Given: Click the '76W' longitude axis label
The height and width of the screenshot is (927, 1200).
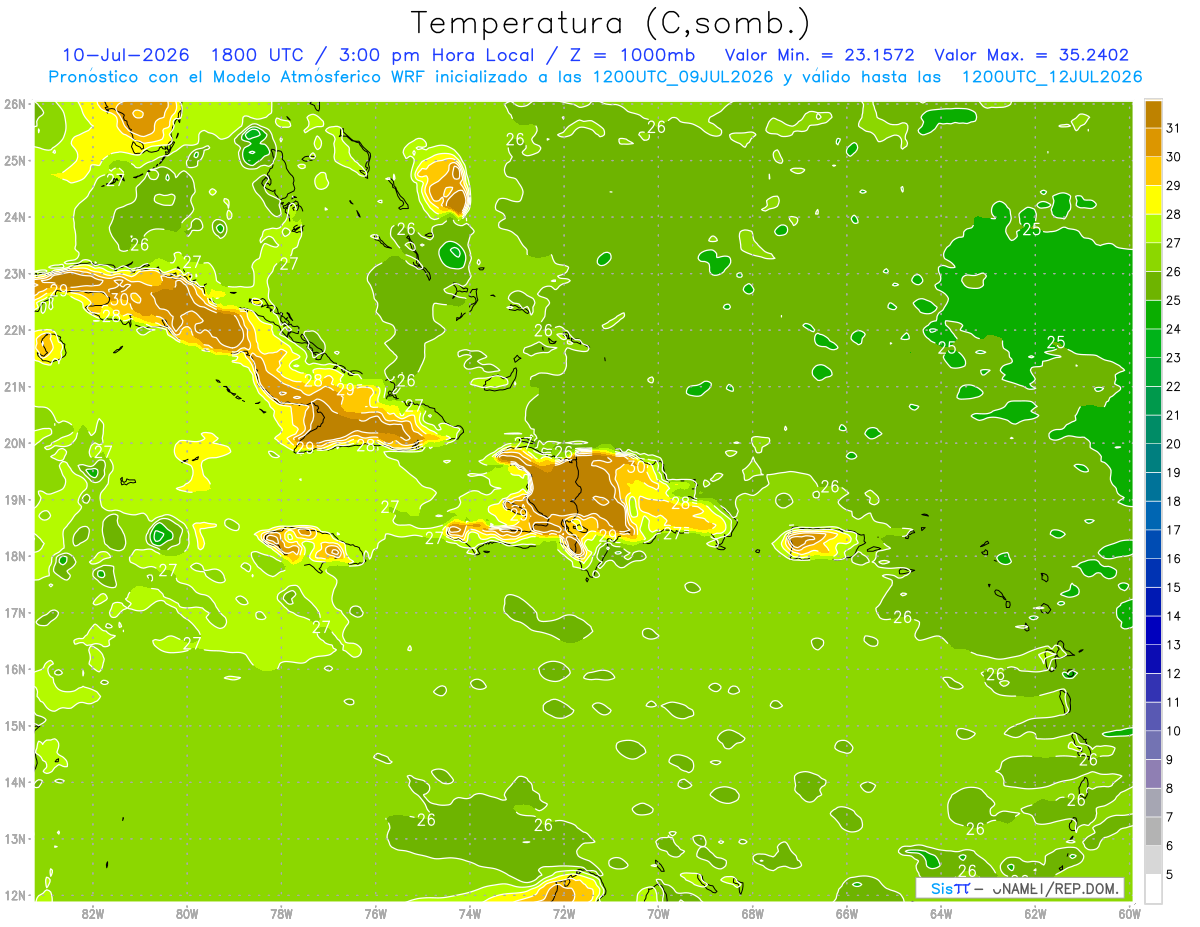Looking at the screenshot, I should click(376, 912).
